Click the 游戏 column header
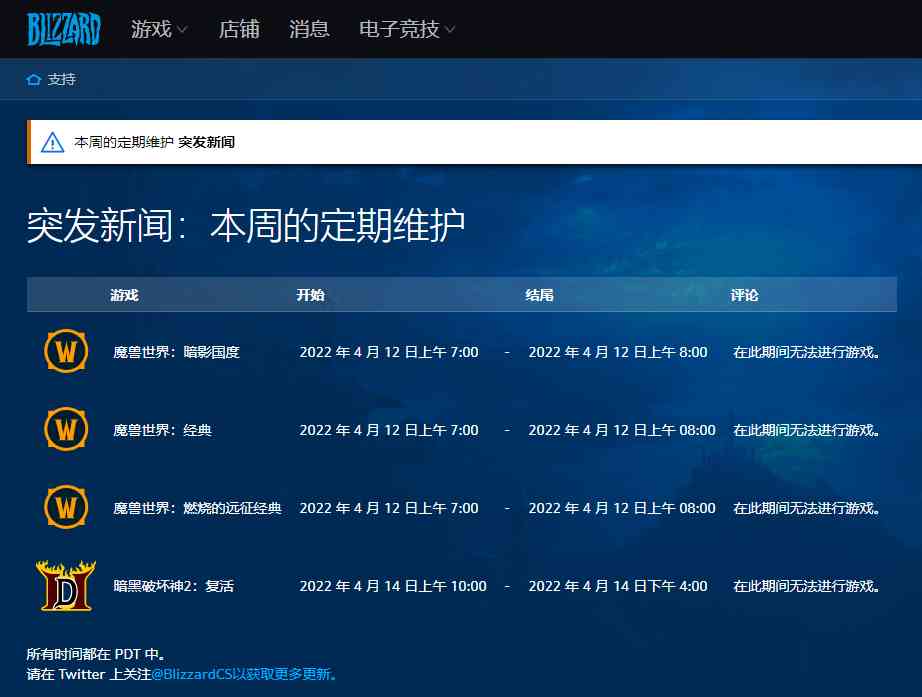This screenshot has height=697, width=922. coord(124,295)
